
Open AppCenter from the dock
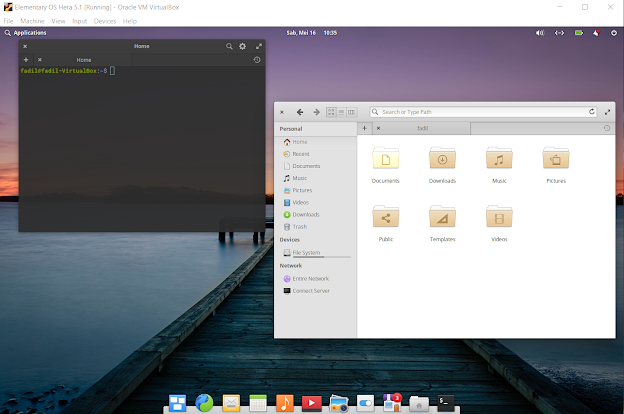(392, 402)
